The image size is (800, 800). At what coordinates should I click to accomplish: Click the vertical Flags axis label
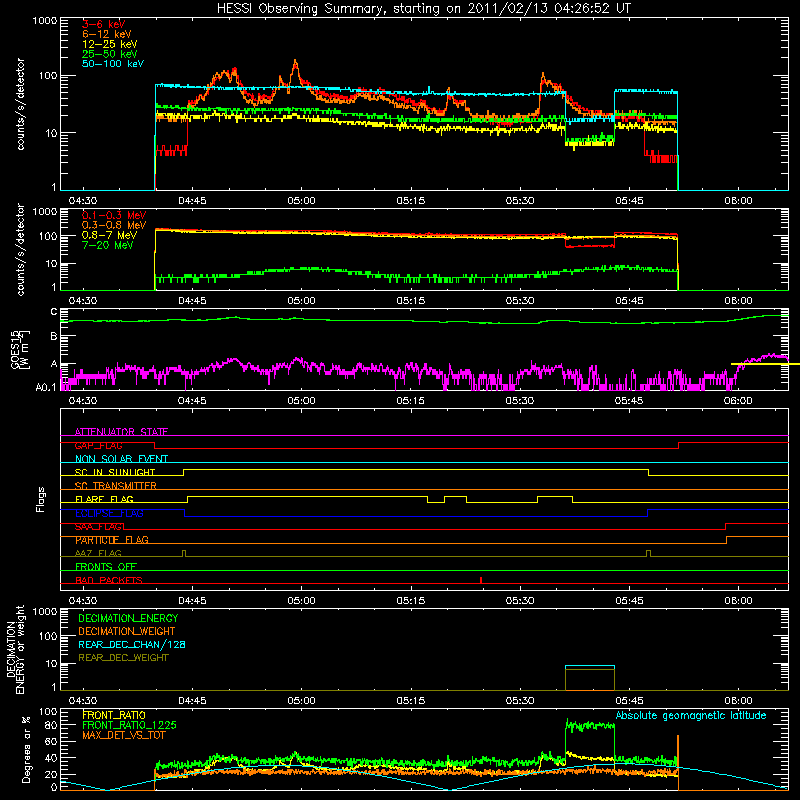pos(40,499)
